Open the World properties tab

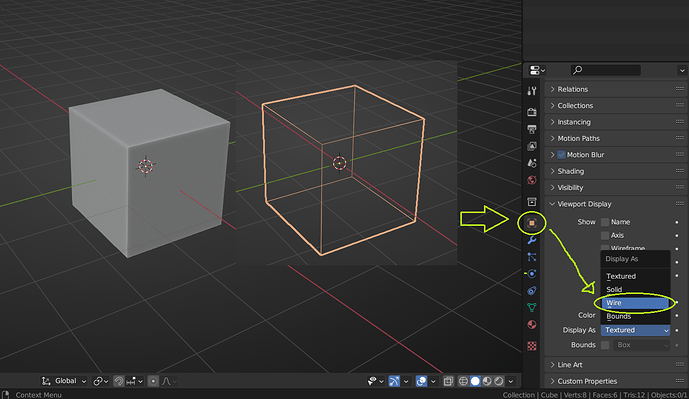pos(532,180)
